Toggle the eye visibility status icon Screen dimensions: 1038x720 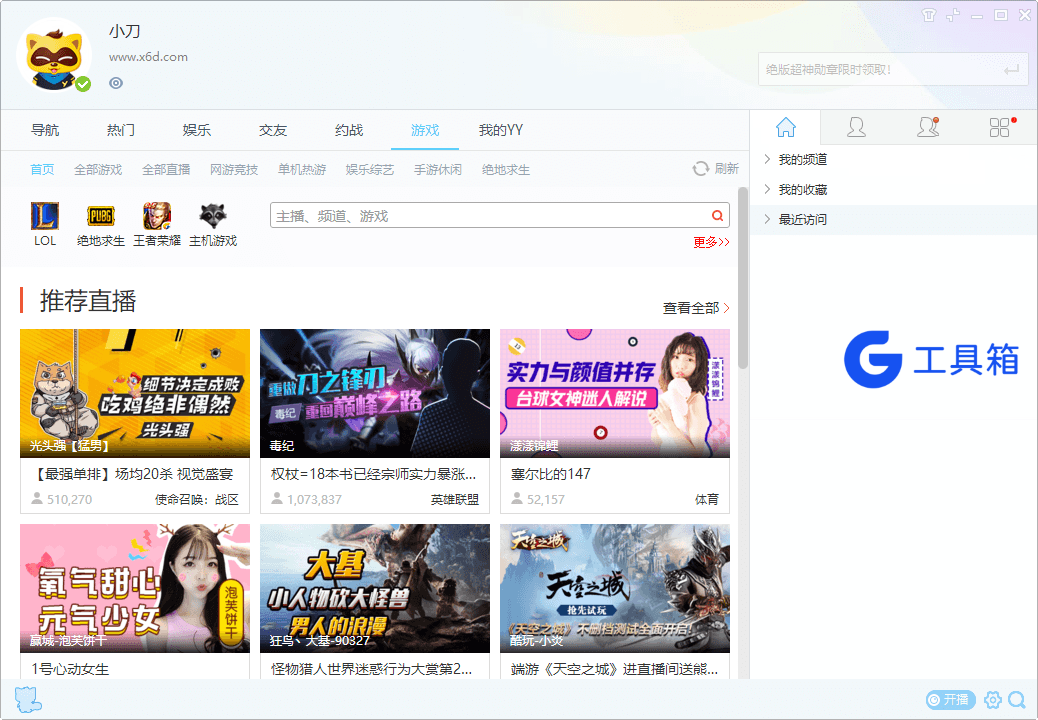pos(116,83)
